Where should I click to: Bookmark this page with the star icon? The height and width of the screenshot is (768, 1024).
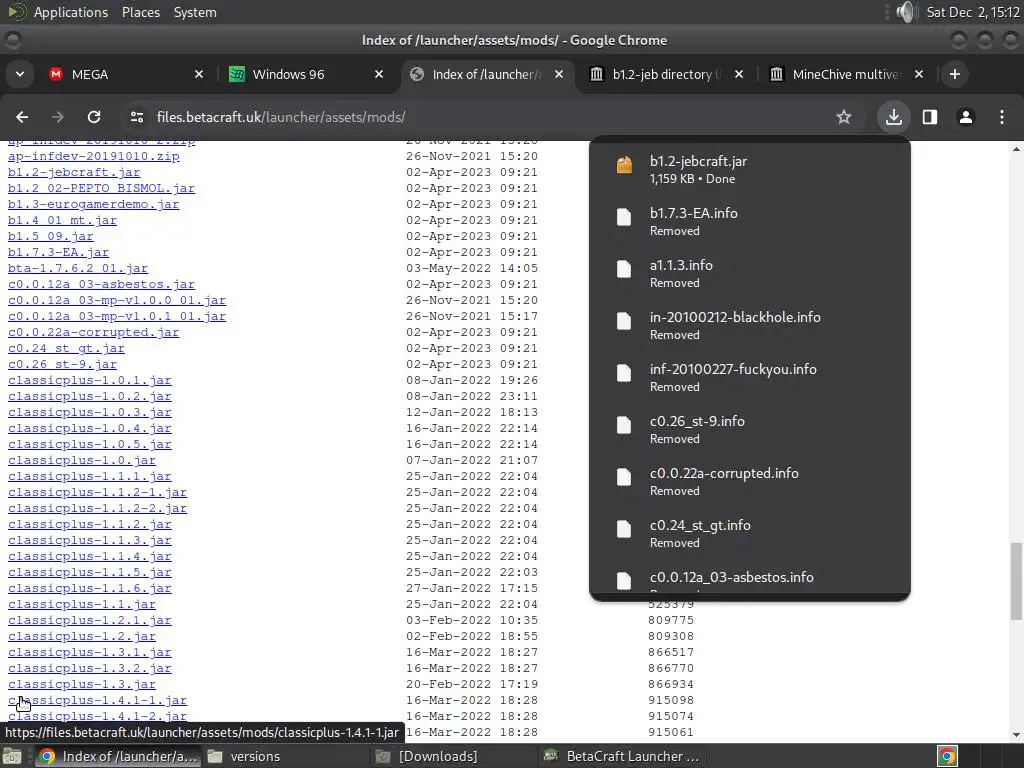(844, 117)
